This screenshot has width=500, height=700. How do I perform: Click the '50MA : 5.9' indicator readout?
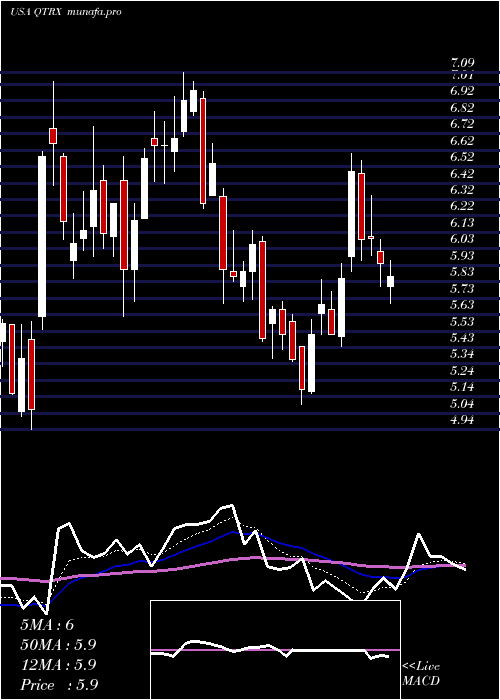[x=58, y=645]
